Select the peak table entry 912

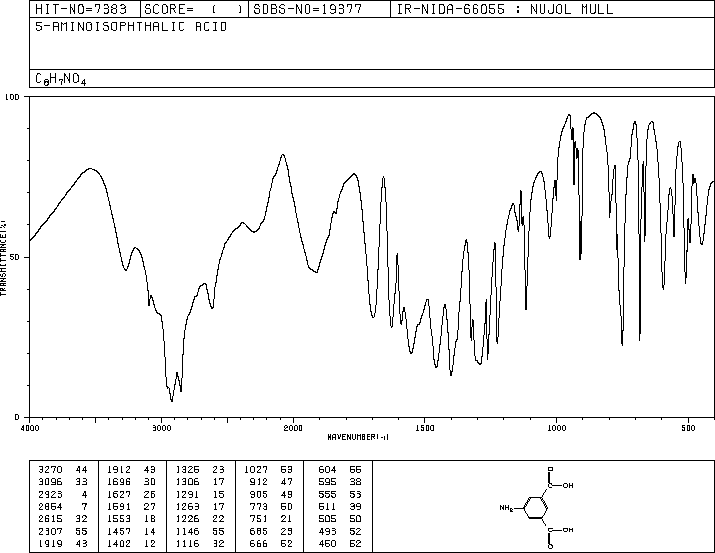(259, 482)
